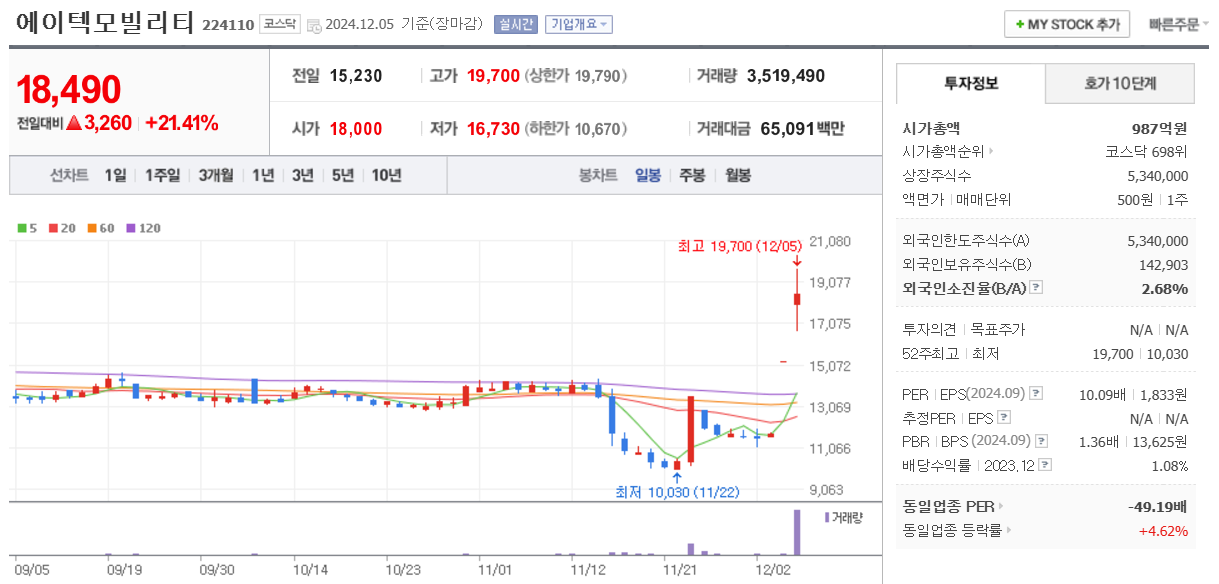
Task: Open the 배당수익률 2023.12 help icon
Action: pyautogui.click(x=1044, y=466)
